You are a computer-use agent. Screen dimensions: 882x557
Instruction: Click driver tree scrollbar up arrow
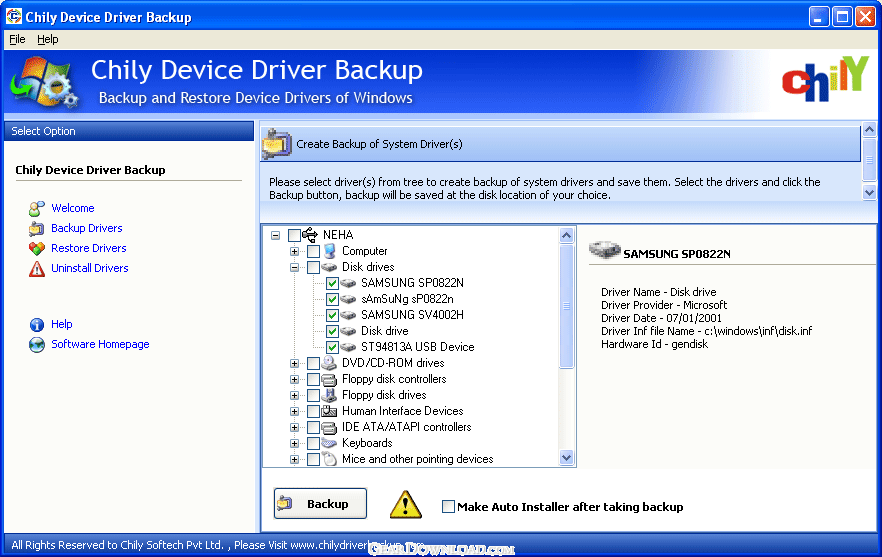click(566, 235)
